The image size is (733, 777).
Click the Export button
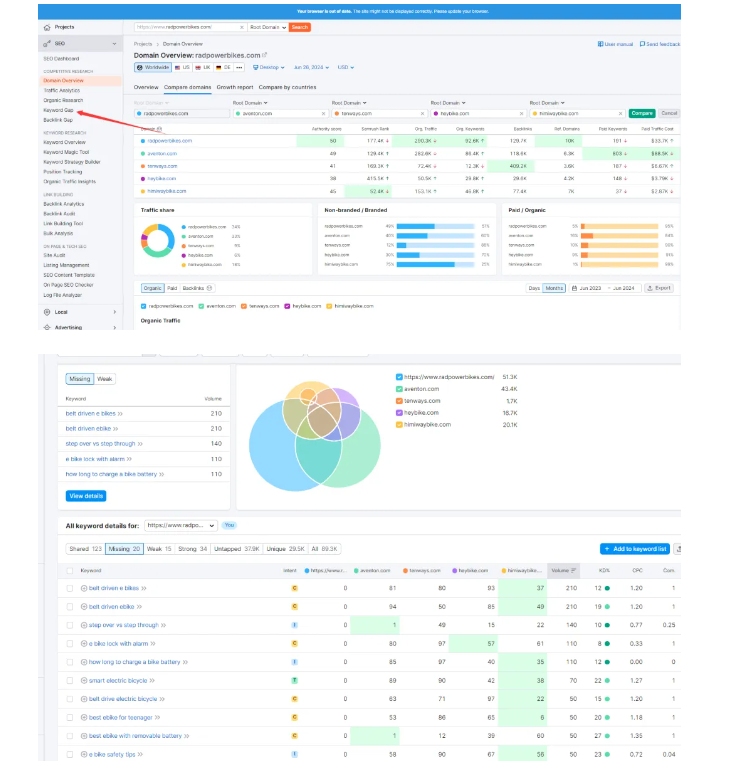(659, 288)
